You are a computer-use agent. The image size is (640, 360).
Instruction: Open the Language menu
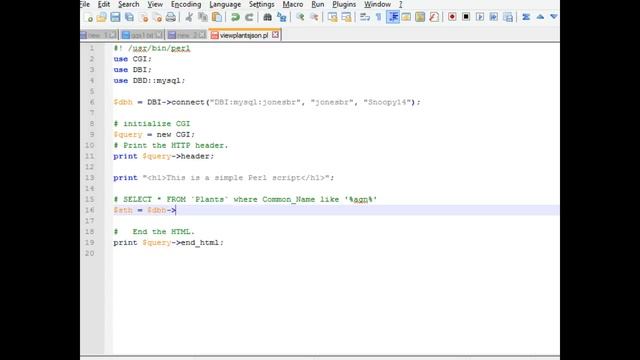click(x=225, y=4)
